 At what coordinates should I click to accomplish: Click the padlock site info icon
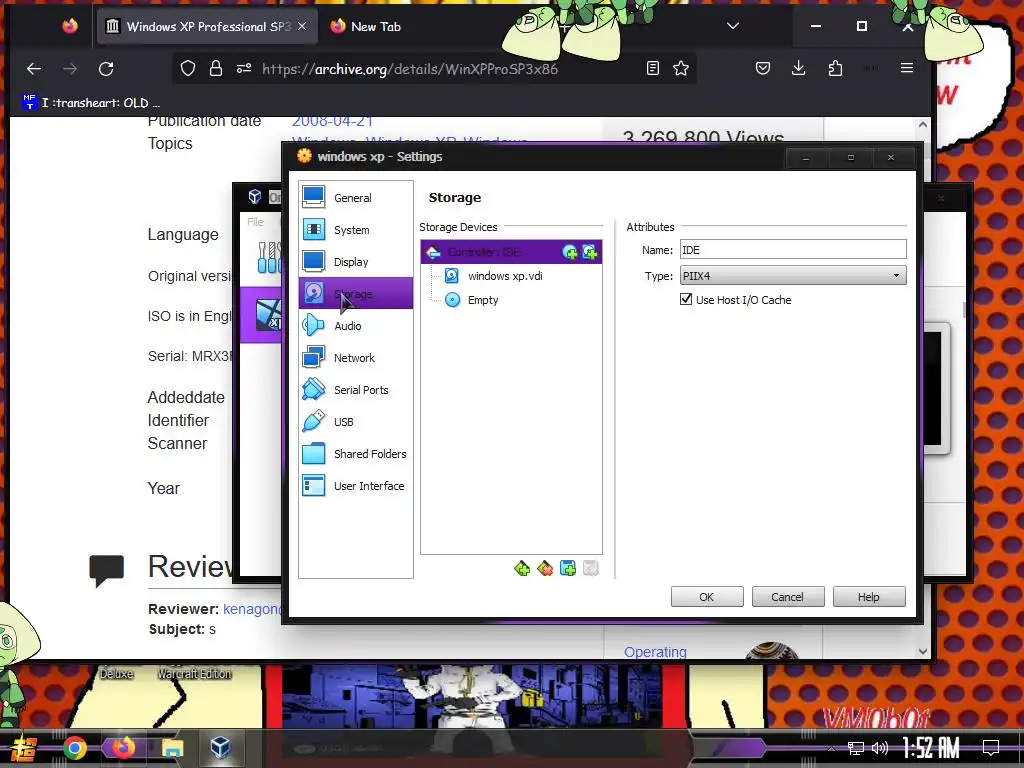216,69
